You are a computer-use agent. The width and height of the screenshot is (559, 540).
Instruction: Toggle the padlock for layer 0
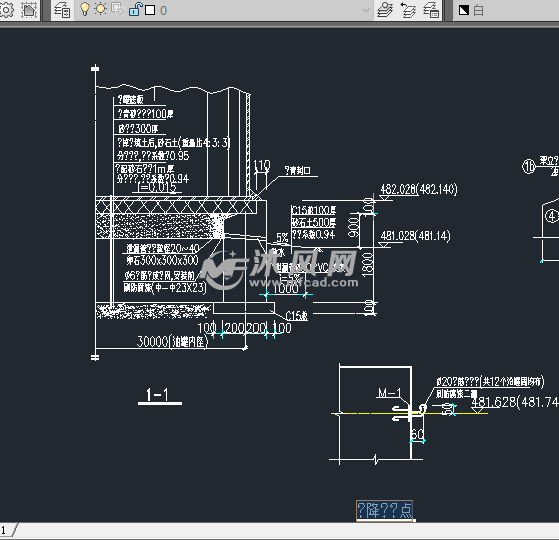(x=135, y=10)
